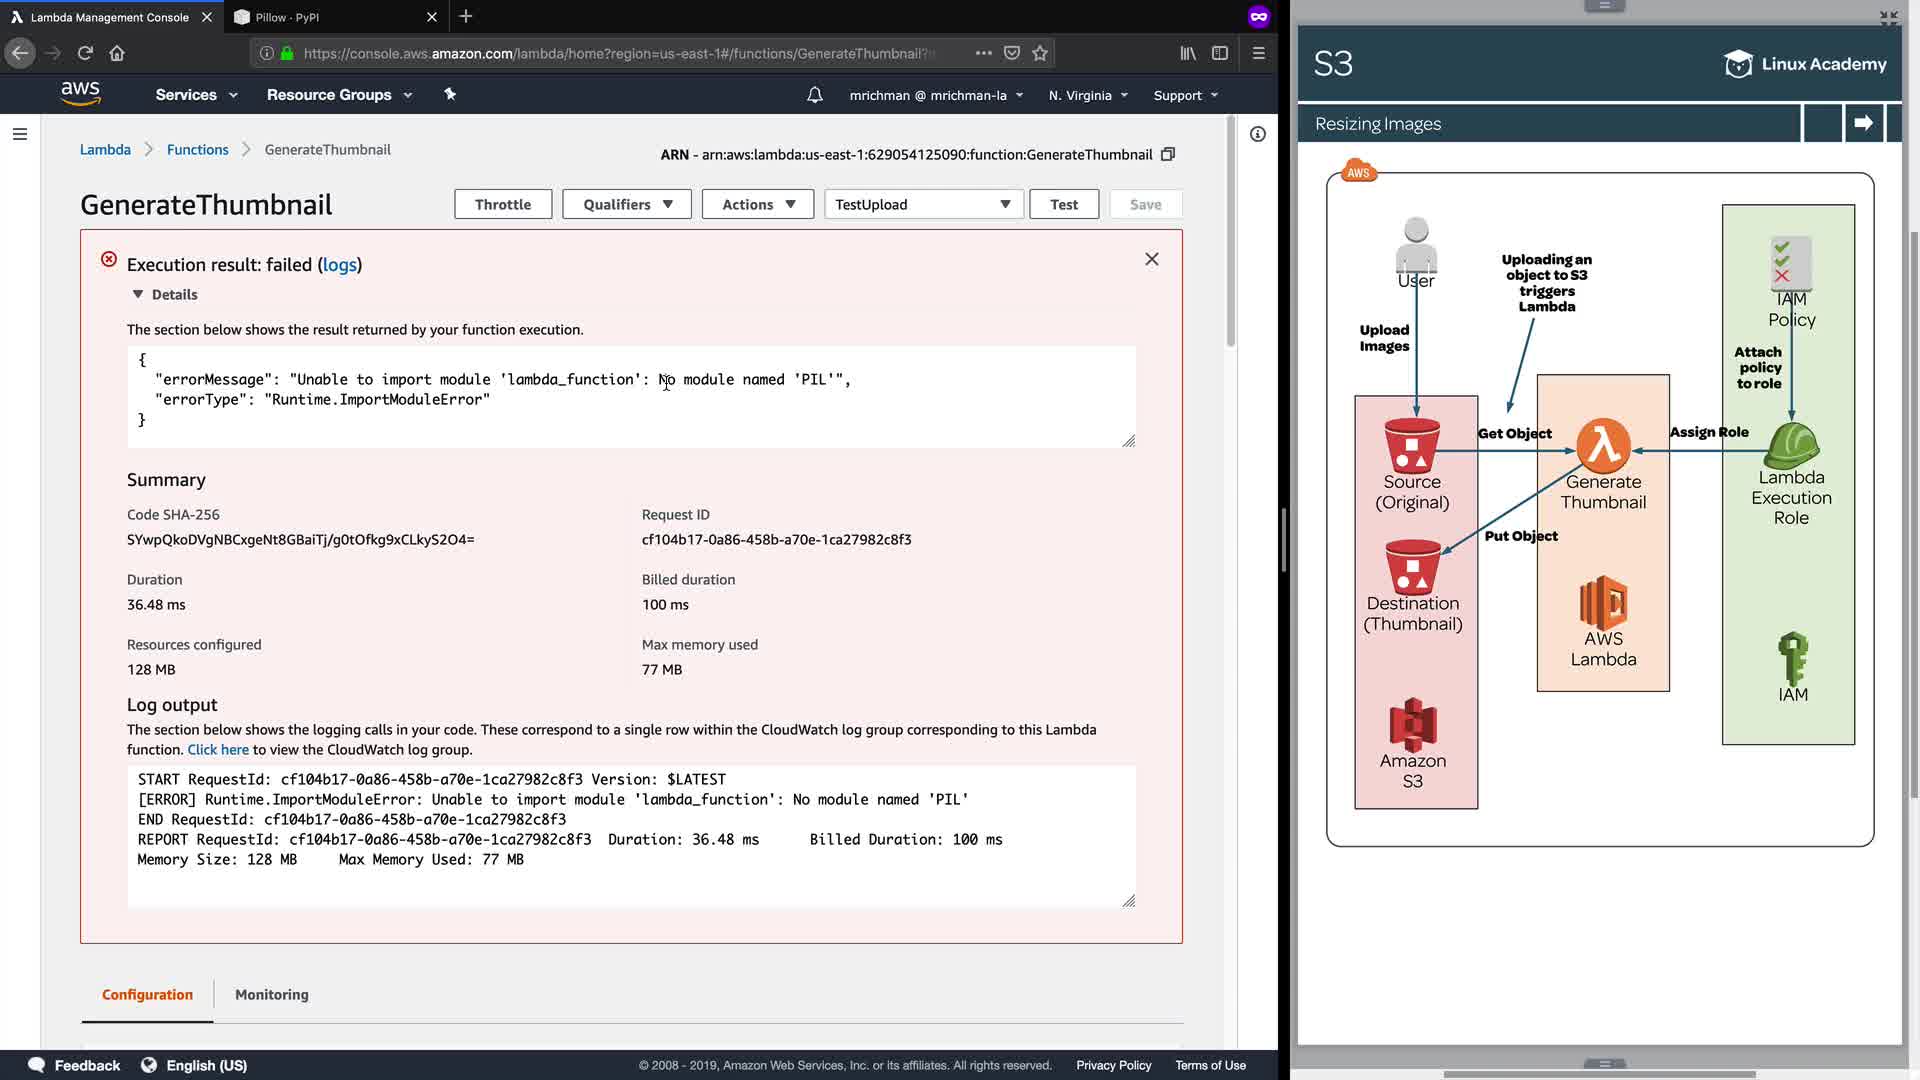
Task: Collapse the Details section triangle
Action: click(138, 294)
